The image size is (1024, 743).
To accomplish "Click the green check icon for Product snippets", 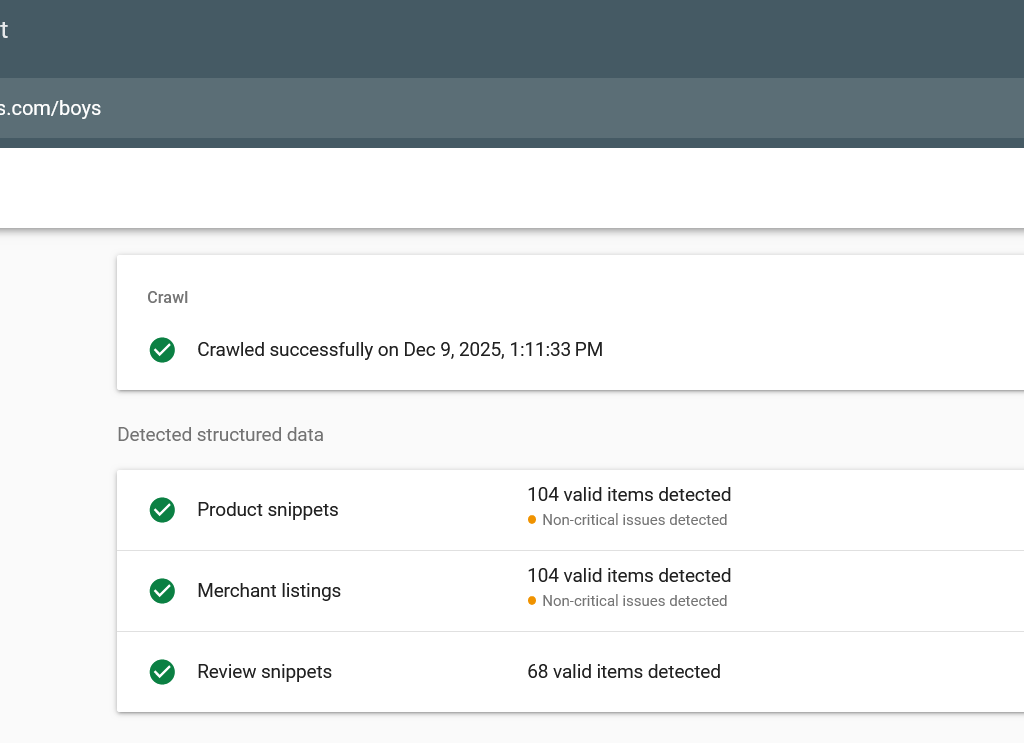I will (x=162, y=510).
